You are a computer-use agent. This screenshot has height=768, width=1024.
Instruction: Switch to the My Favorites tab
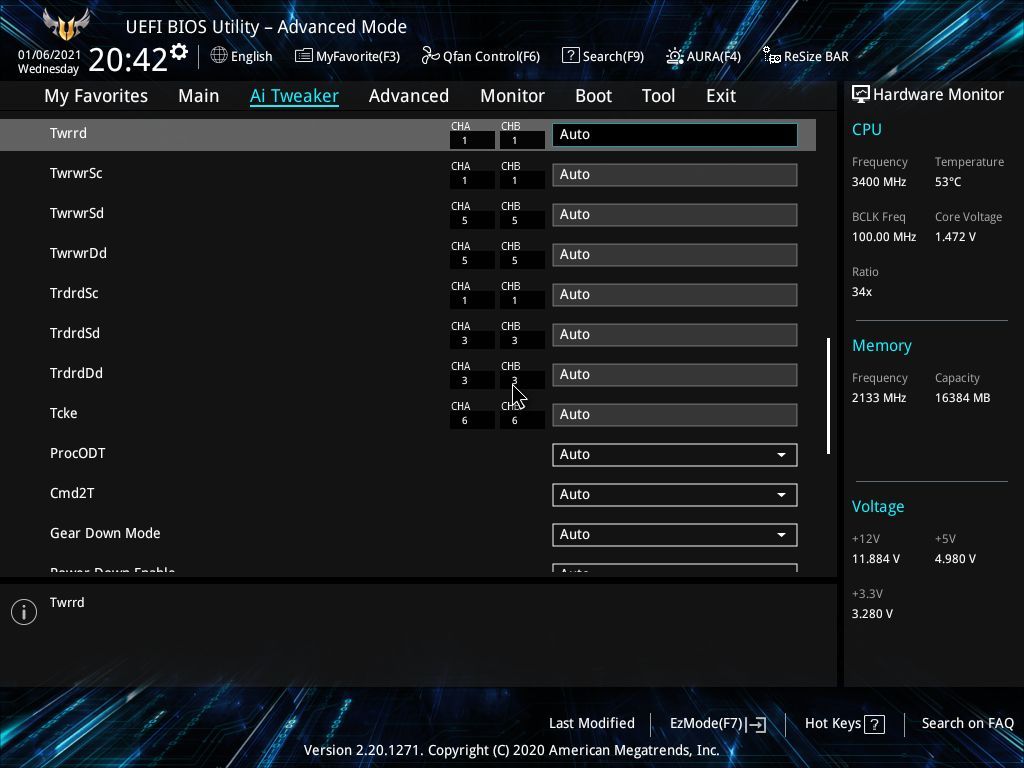[96, 96]
